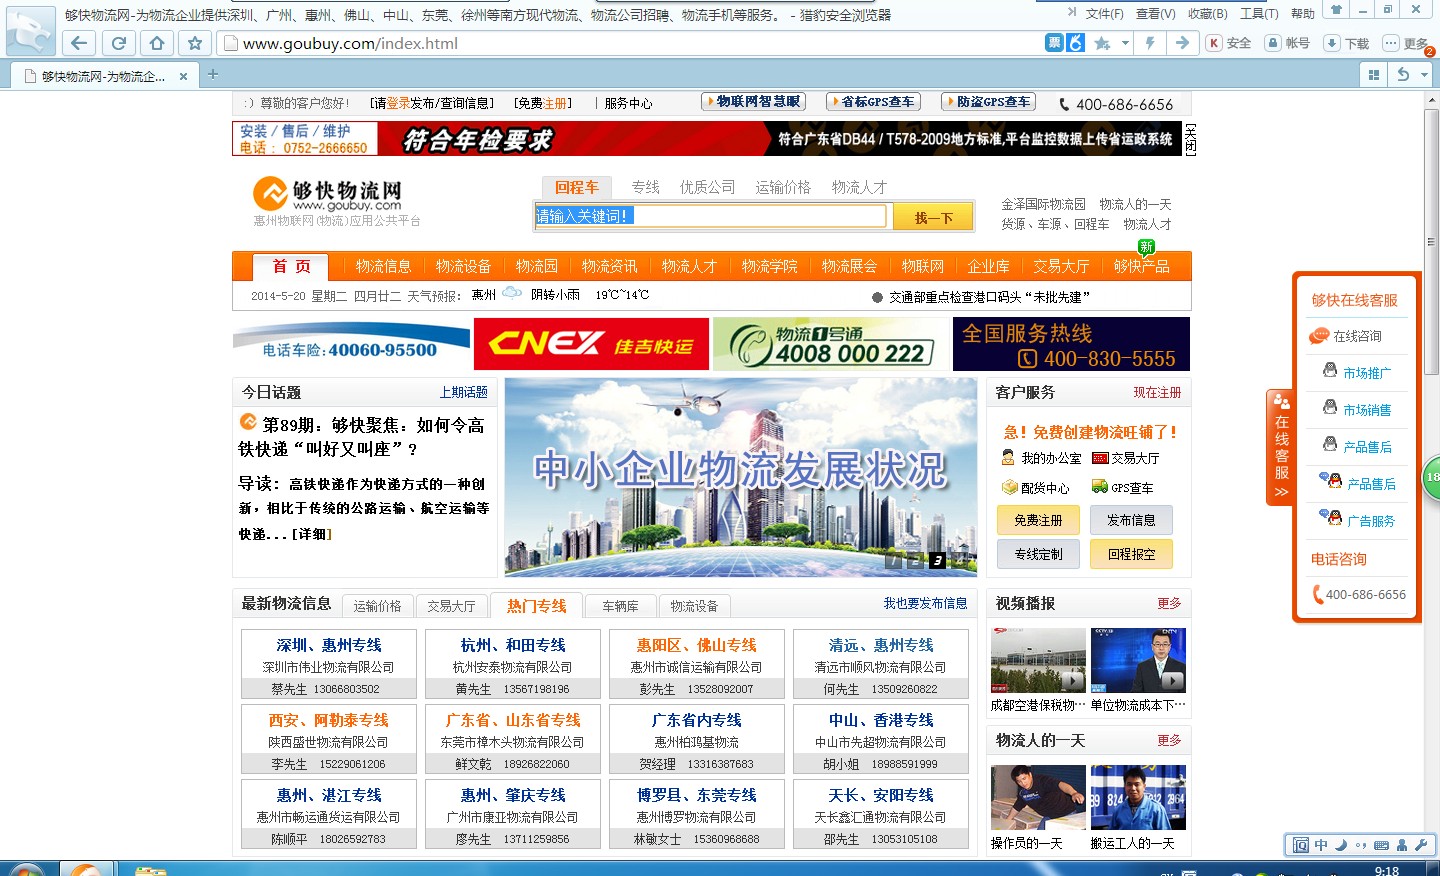Click the red keyboard 交易大厅 icon
The height and width of the screenshot is (876, 1440).
(x=1099, y=458)
